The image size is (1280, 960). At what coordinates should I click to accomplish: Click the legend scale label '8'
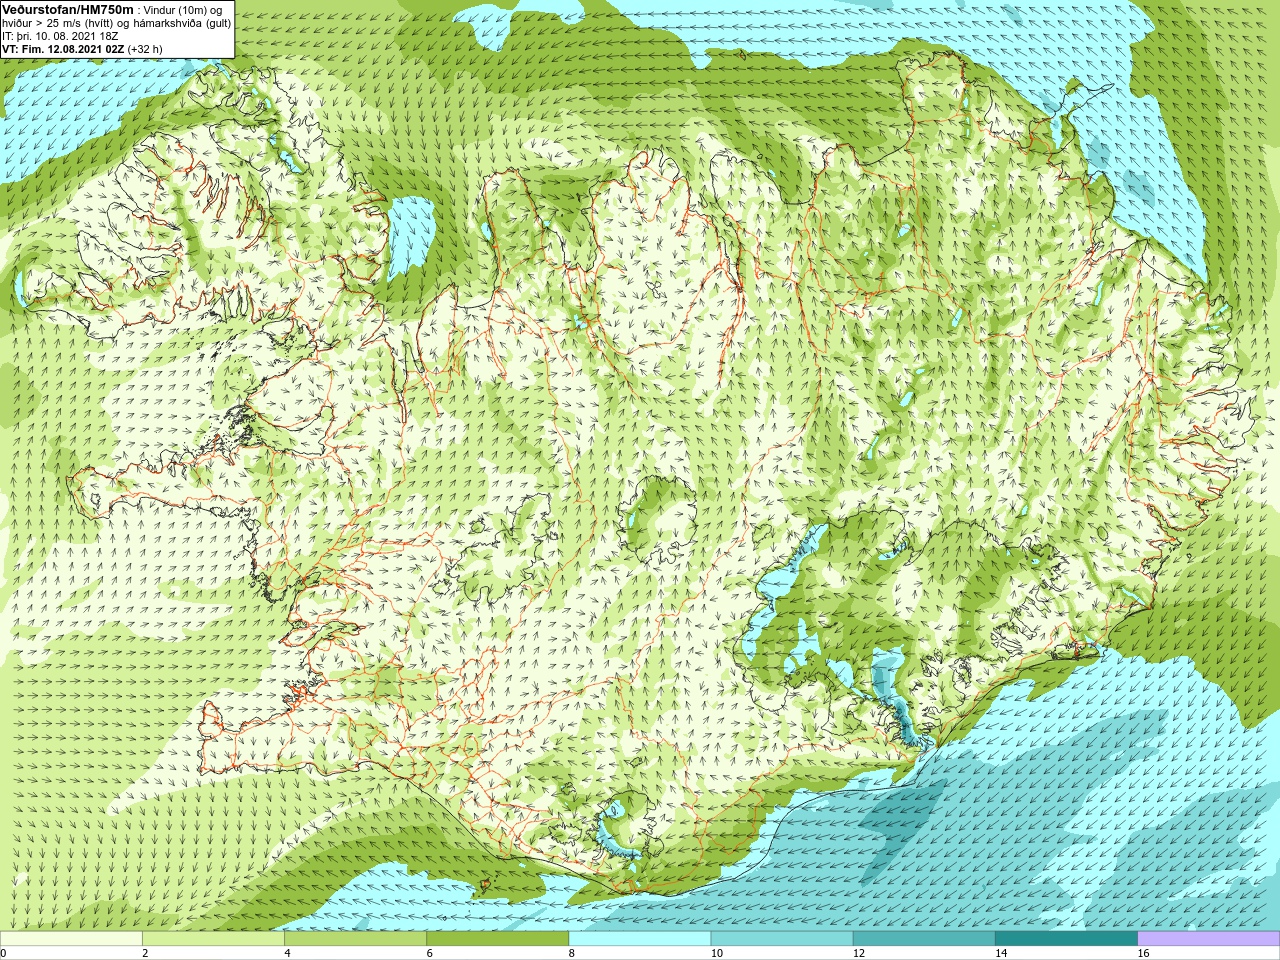(x=573, y=954)
